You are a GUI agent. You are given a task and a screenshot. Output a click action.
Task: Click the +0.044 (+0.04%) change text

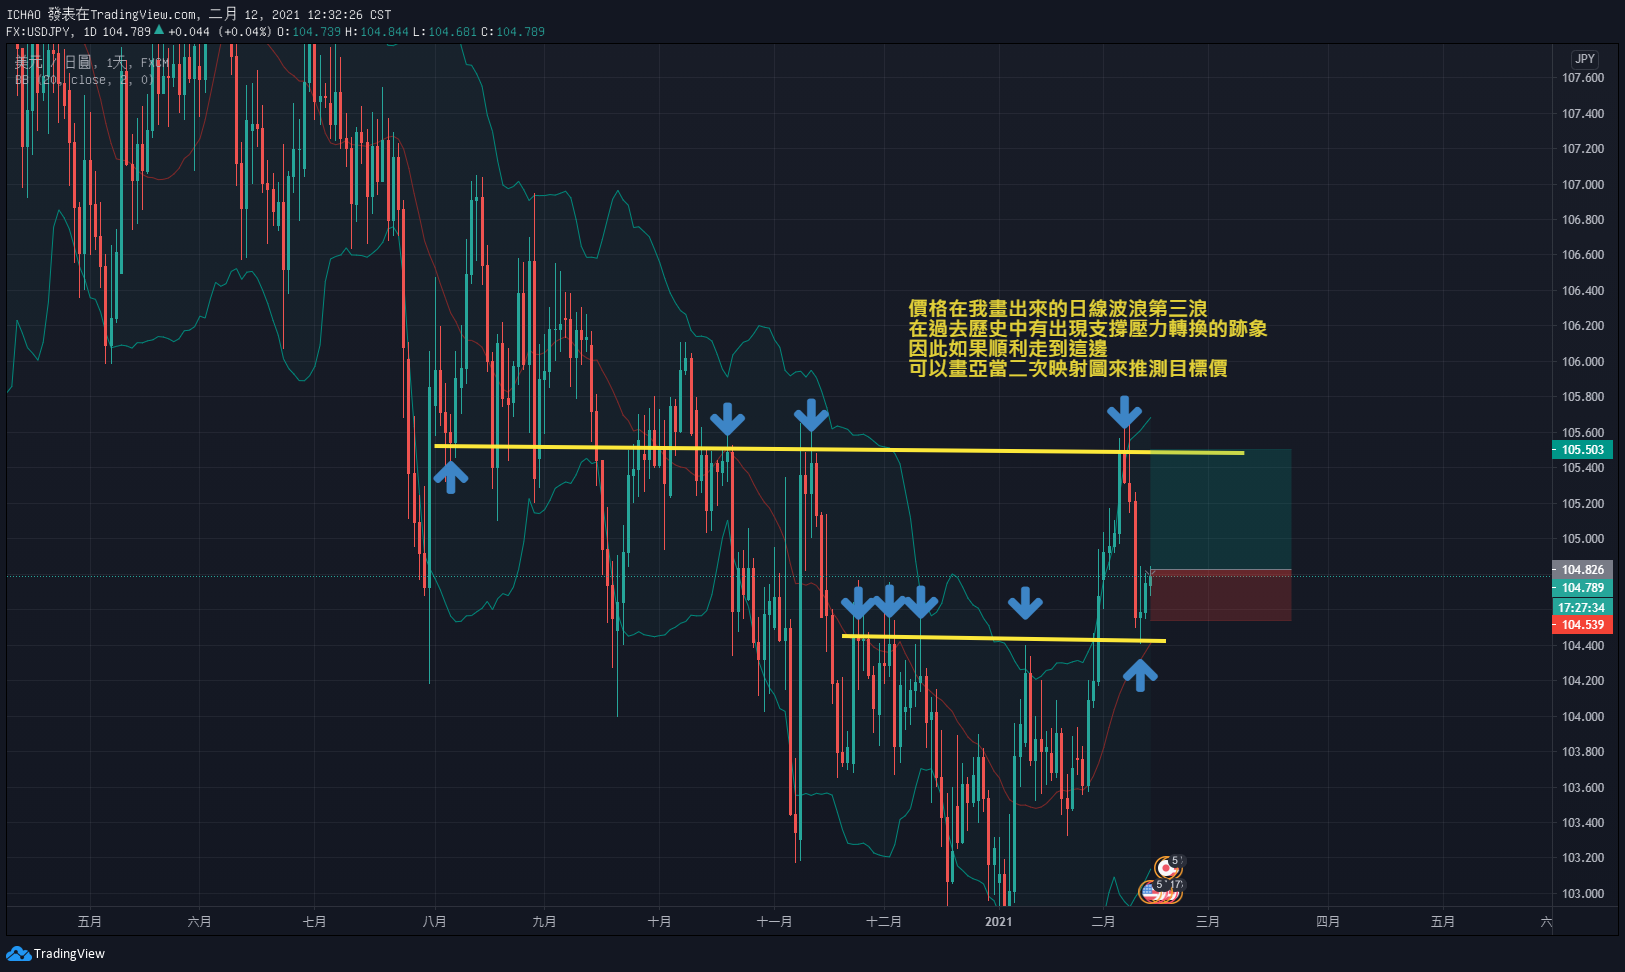tap(219, 32)
